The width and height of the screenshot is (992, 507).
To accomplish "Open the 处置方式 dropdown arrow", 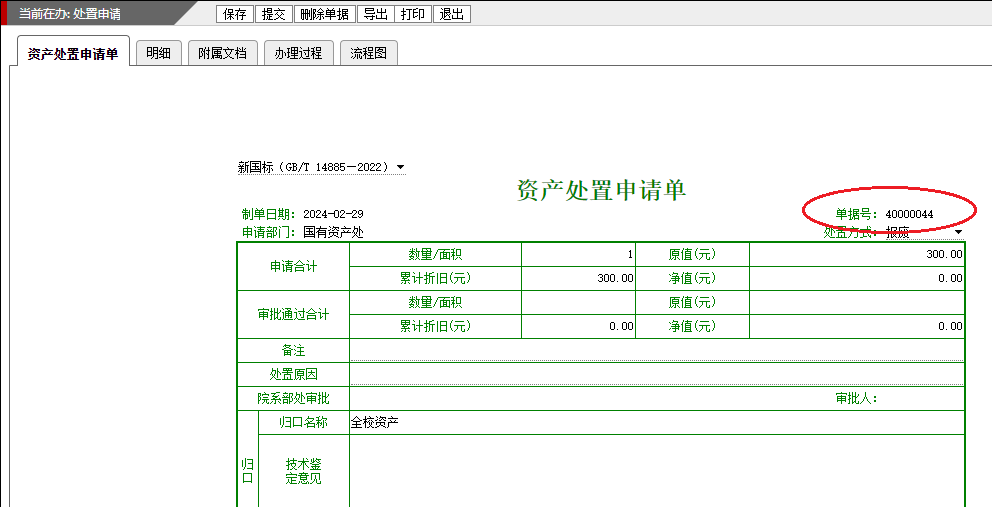I will 958,232.
